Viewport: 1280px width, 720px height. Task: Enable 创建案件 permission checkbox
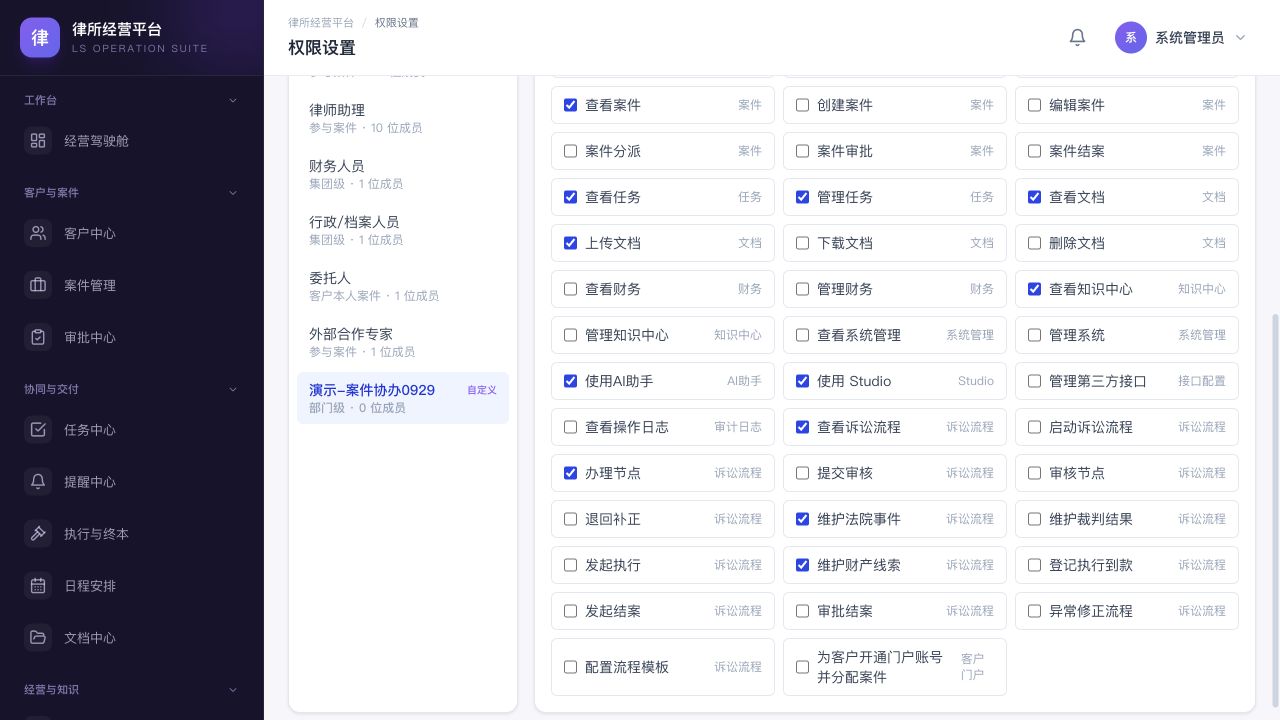coord(802,105)
